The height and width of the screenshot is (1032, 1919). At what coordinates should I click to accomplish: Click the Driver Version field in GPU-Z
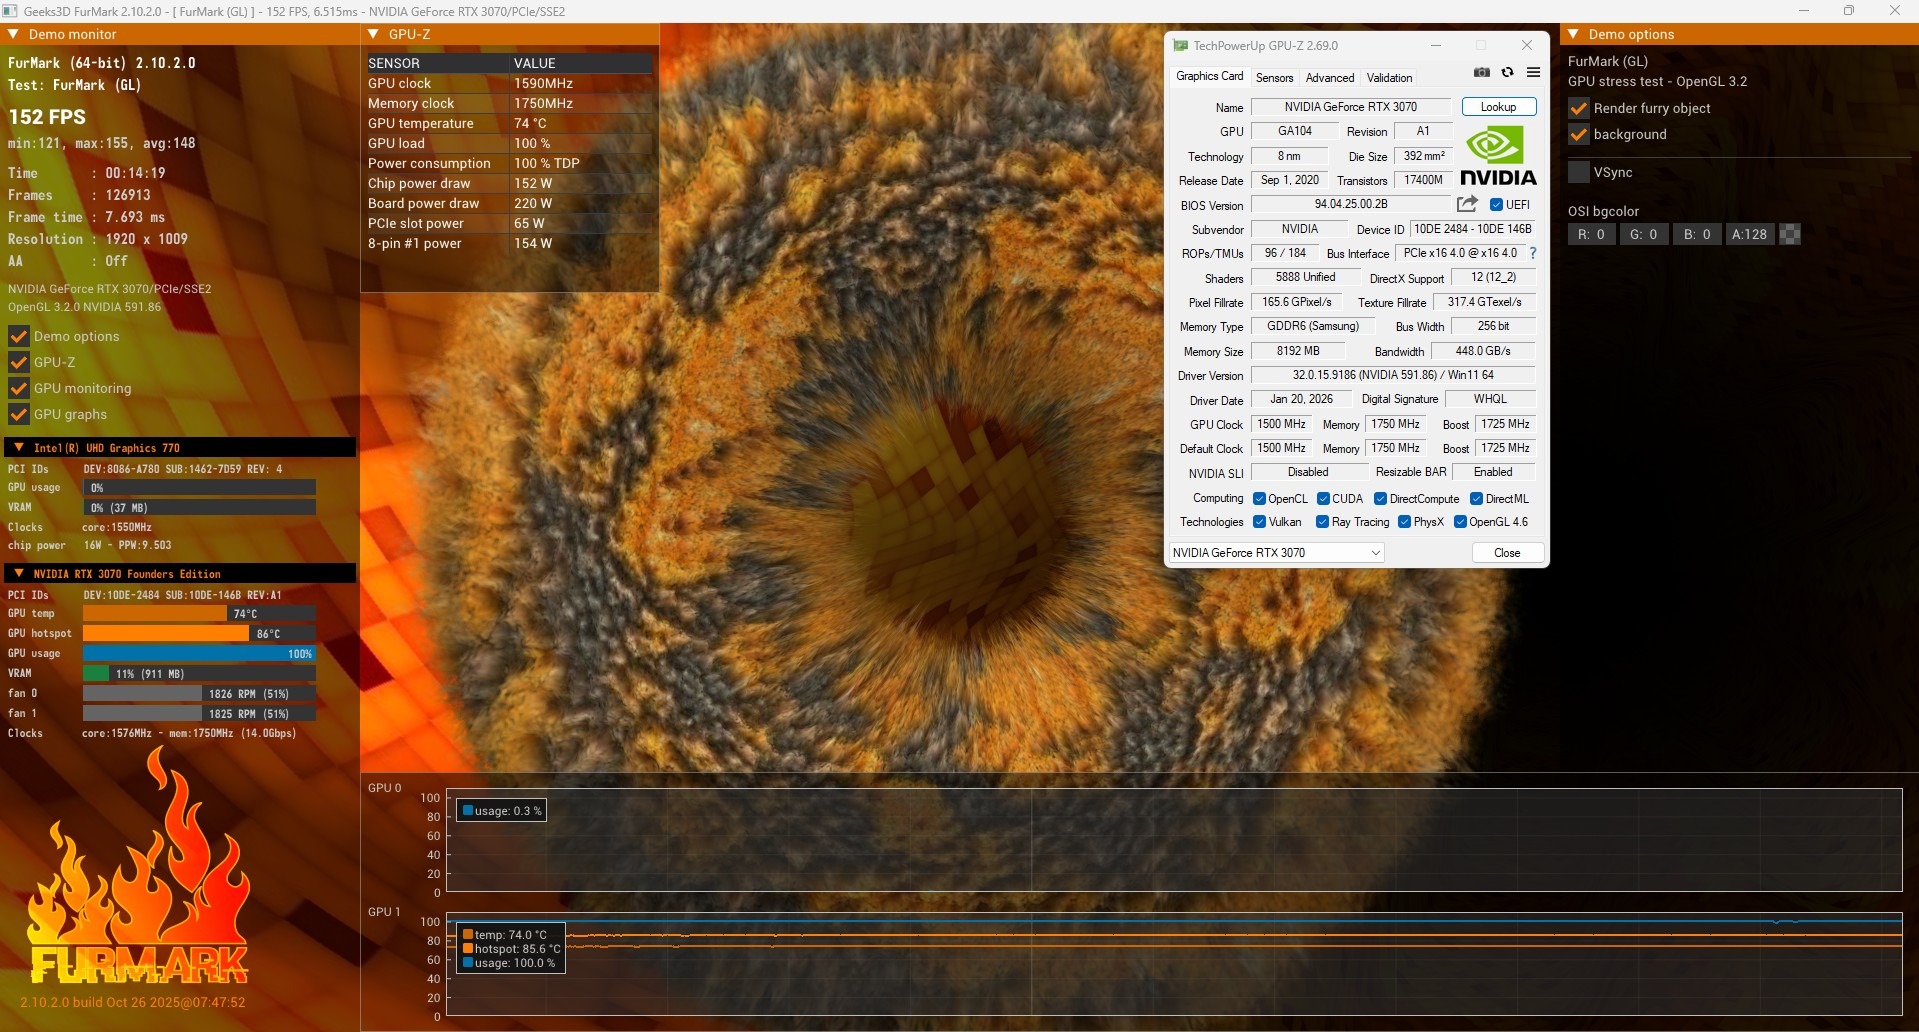pos(1393,375)
